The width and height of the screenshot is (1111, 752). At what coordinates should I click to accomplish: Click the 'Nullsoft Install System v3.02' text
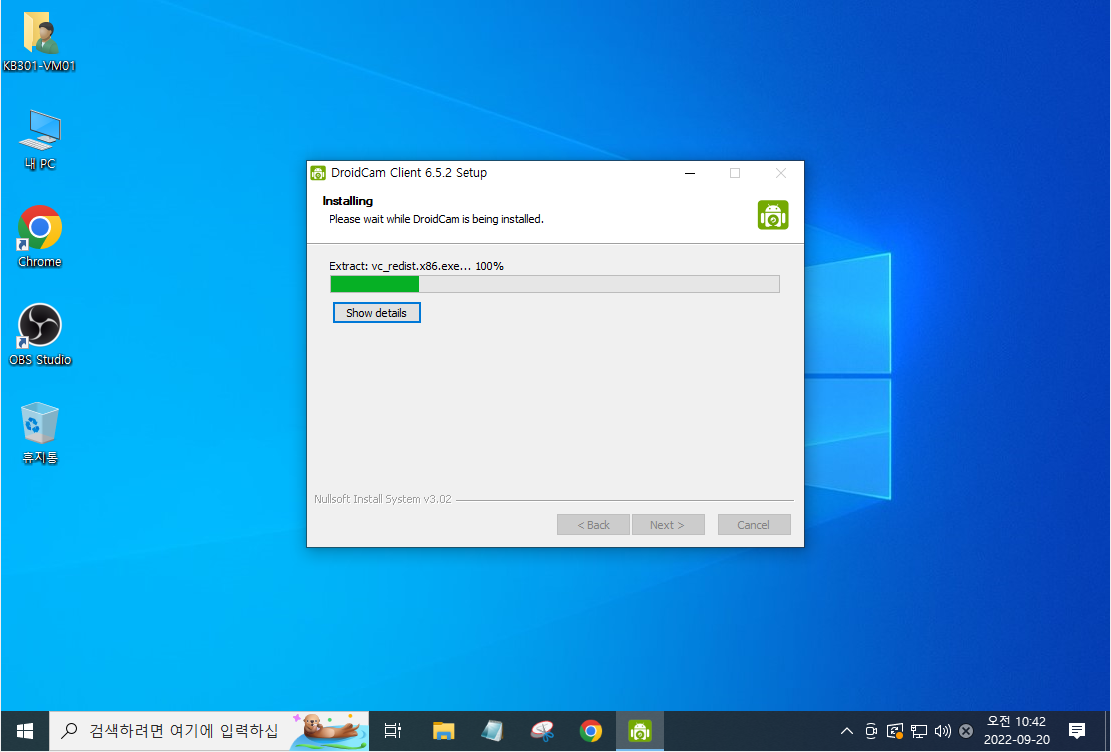click(x=383, y=499)
